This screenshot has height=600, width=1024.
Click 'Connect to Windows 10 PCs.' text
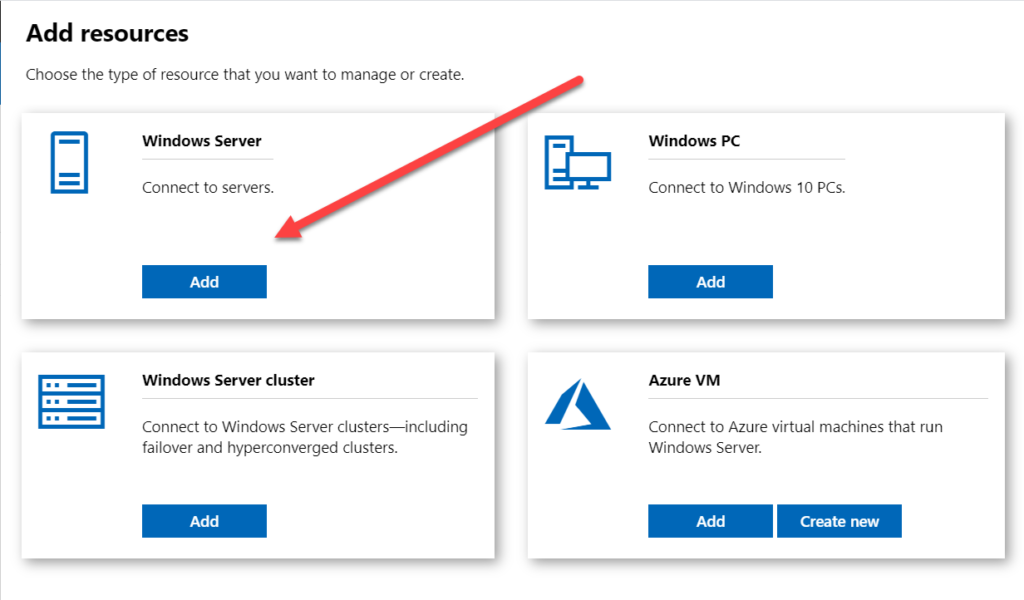click(747, 187)
